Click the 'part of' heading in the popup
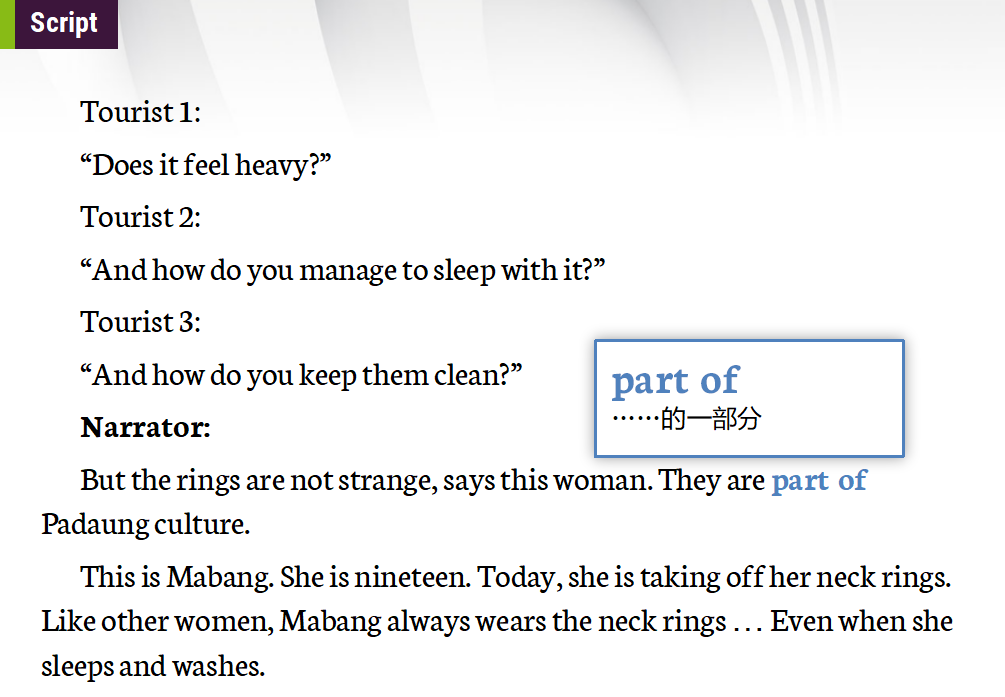Image resolution: width=1005 pixels, height=697 pixels. [x=675, y=380]
